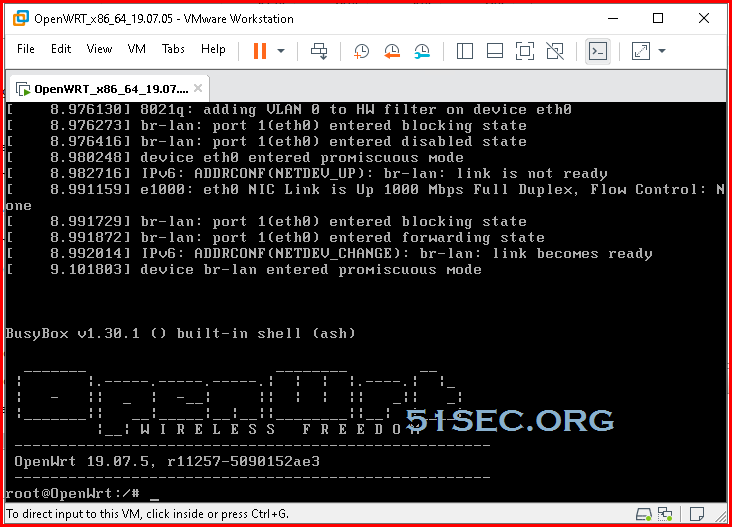
Task: Close the VMware Workstation window
Action: click(x=704, y=19)
